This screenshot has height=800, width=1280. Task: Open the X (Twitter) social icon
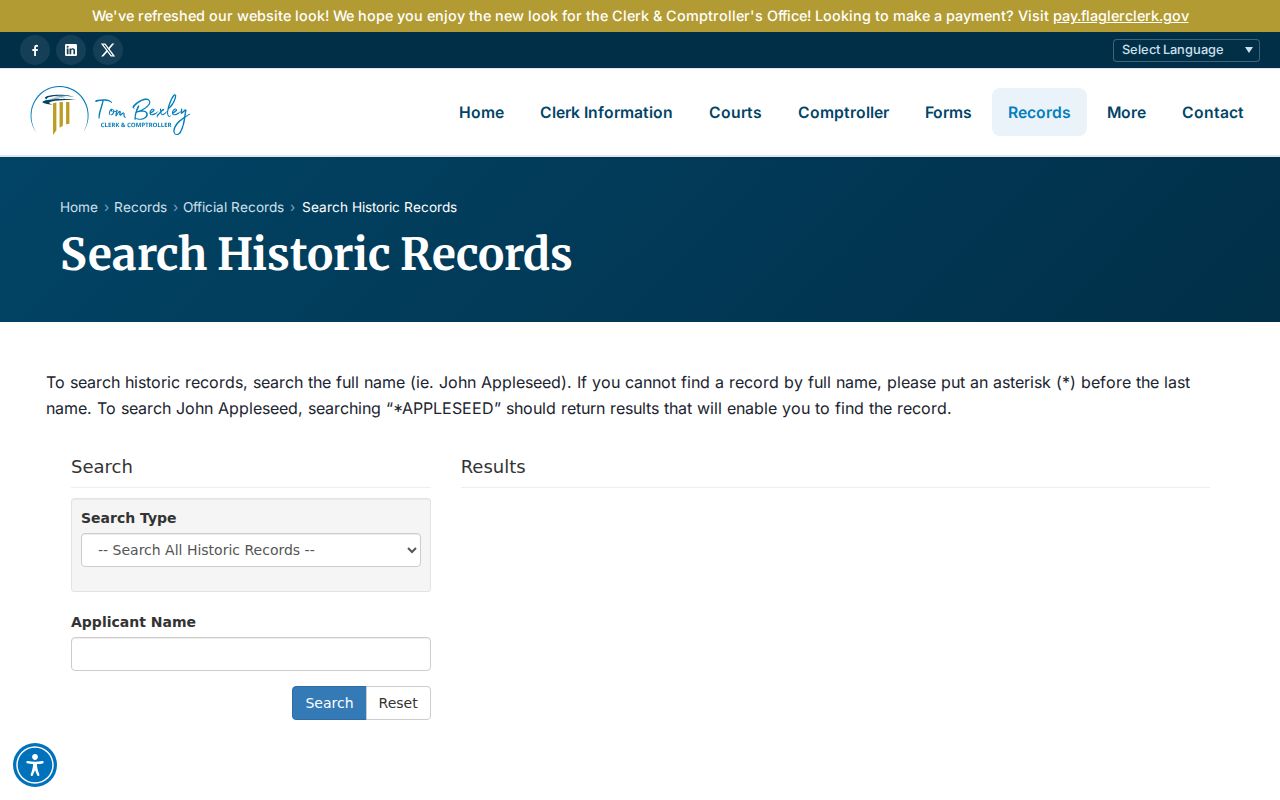(x=108, y=50)
